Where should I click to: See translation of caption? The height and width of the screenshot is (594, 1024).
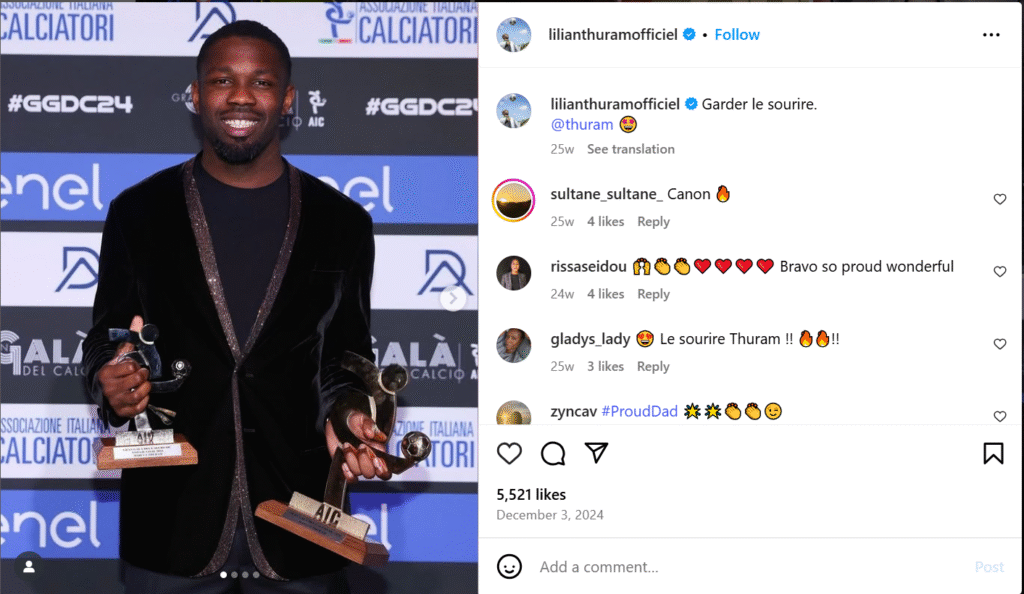tap(630, 149)
